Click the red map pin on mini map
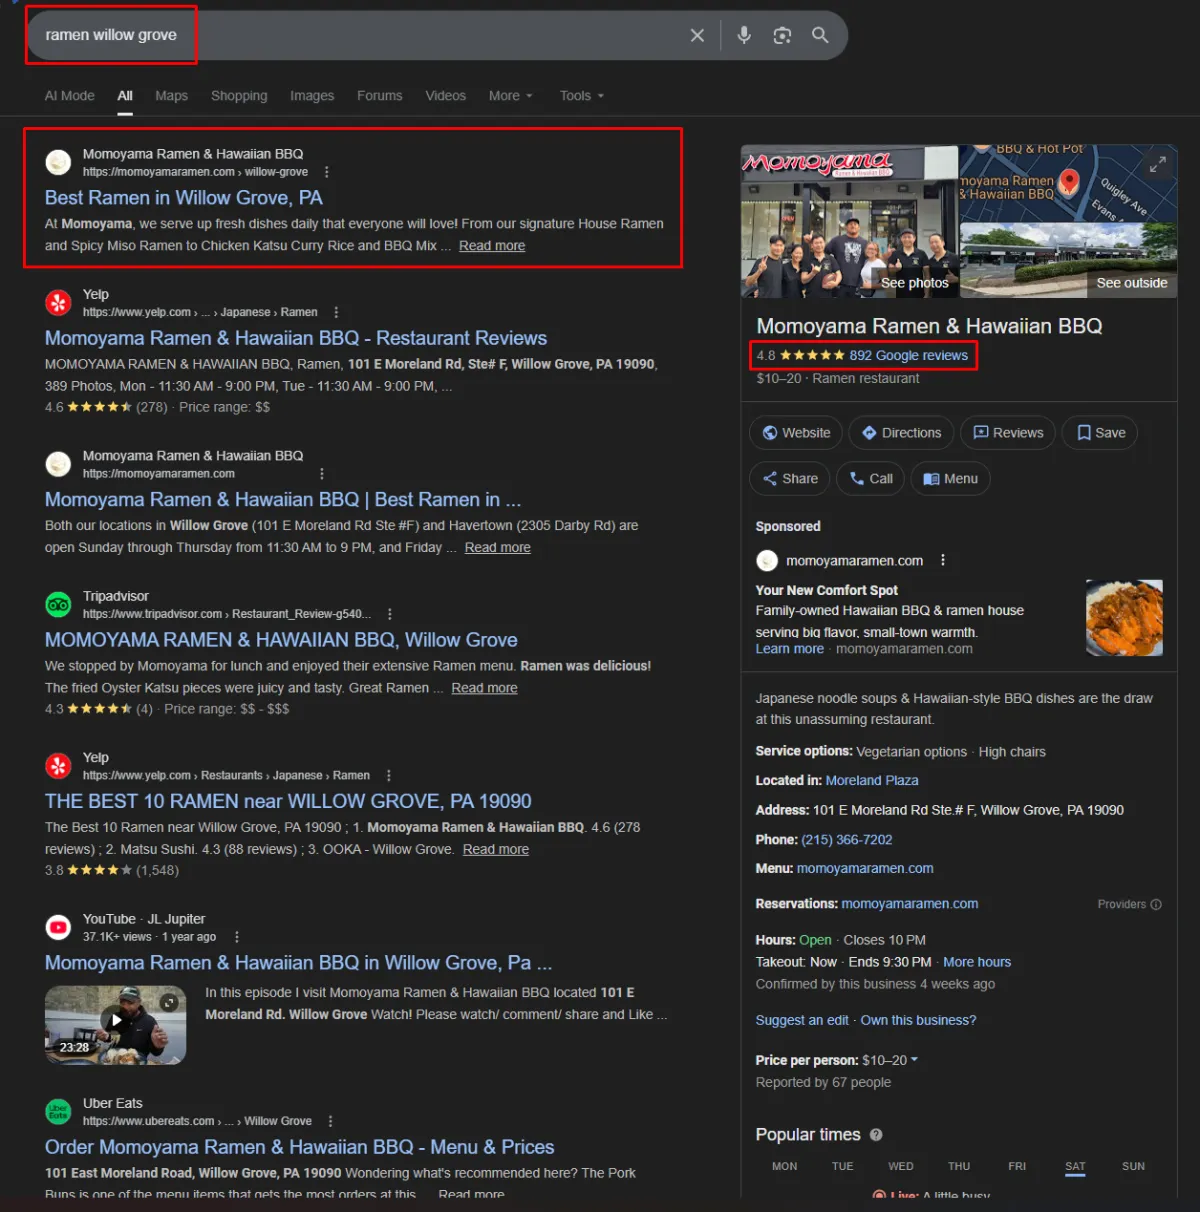 [1069, 181]
